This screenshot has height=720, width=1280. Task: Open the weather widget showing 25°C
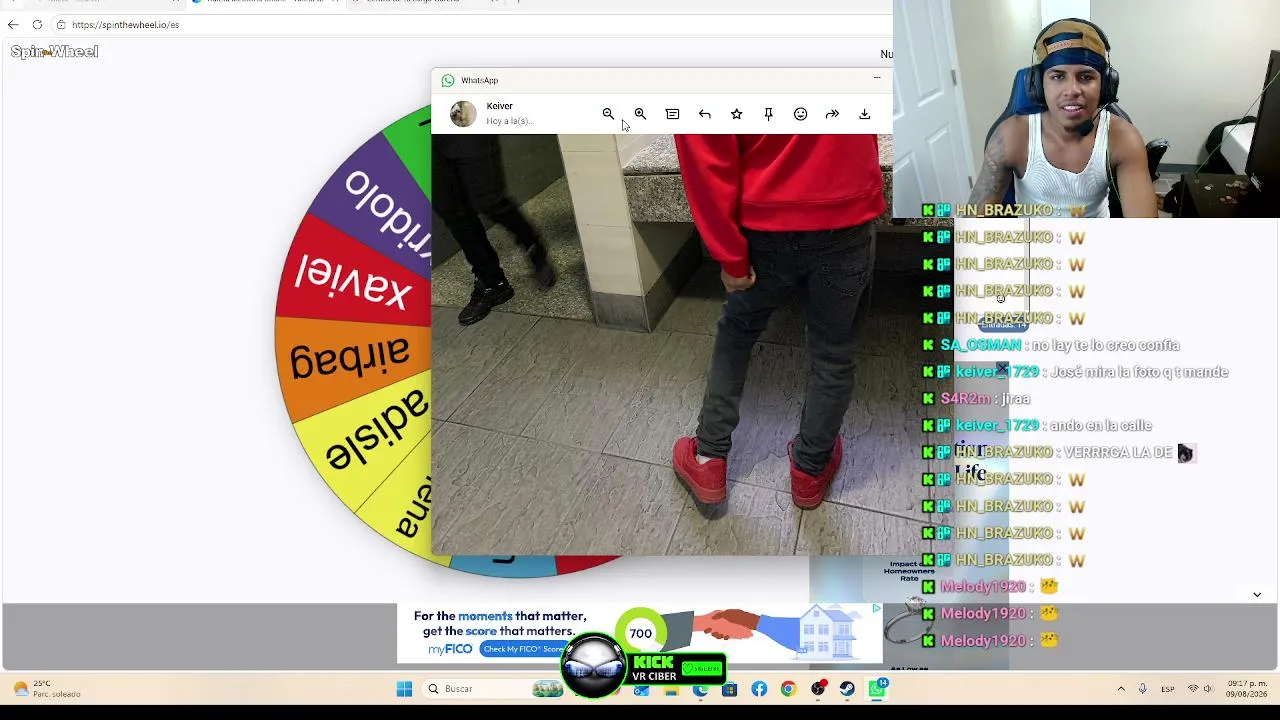(x=46, y=689)
